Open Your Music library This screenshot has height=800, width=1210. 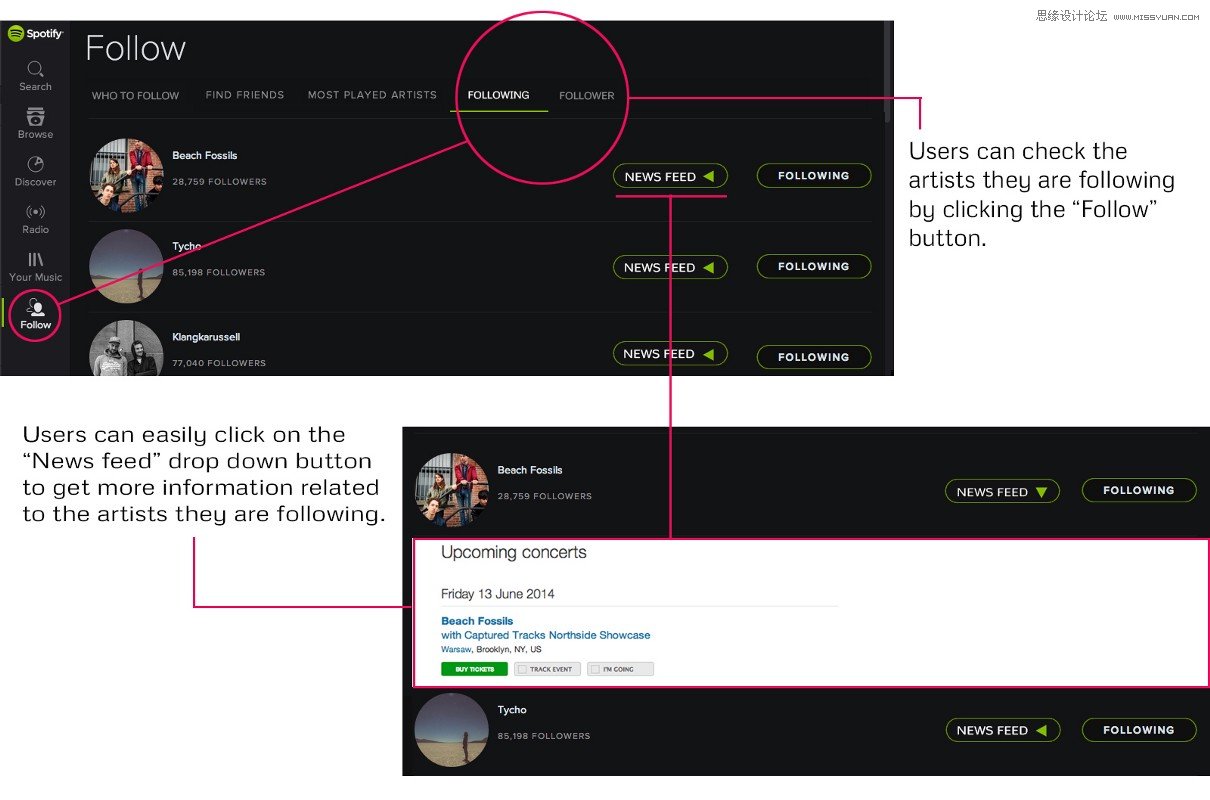coord(35,266)
